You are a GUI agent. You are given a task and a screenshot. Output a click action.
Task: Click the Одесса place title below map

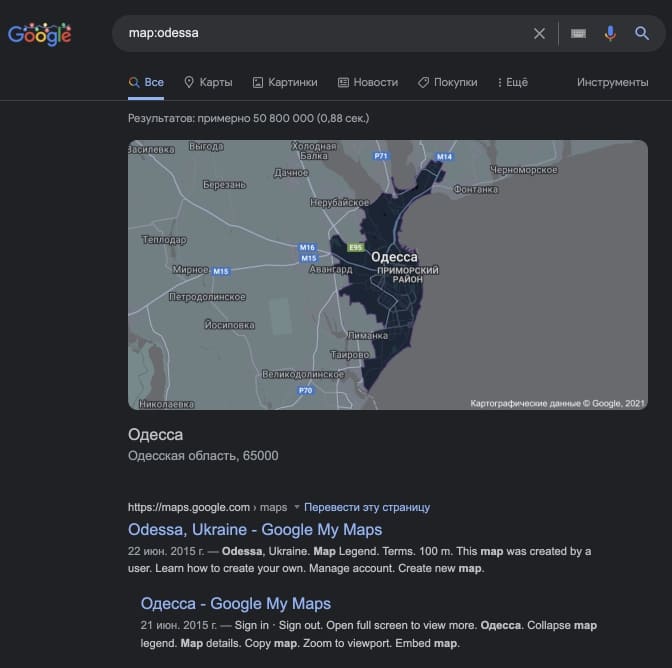[x=156, y=434]
